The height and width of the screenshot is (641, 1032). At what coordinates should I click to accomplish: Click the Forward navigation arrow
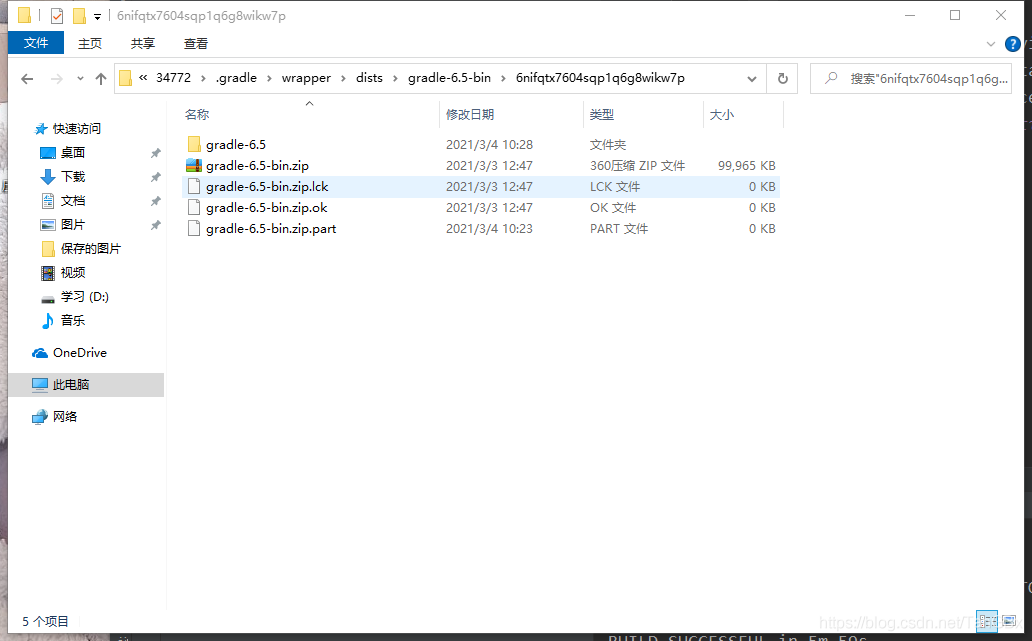[x=57, y=79]
